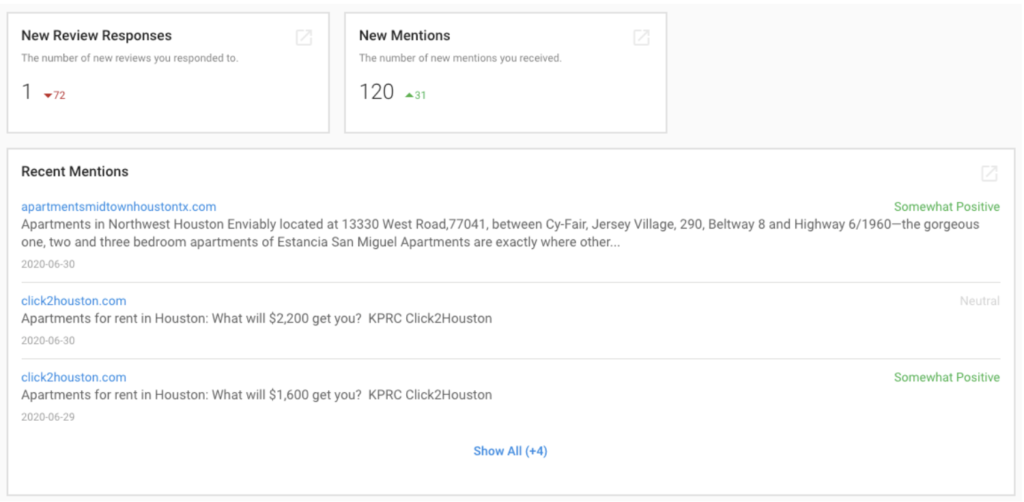Open the apartmentsmidtownhoustontx.com link
This screenshot has width=1024, height=502.
tap(118, 207)
